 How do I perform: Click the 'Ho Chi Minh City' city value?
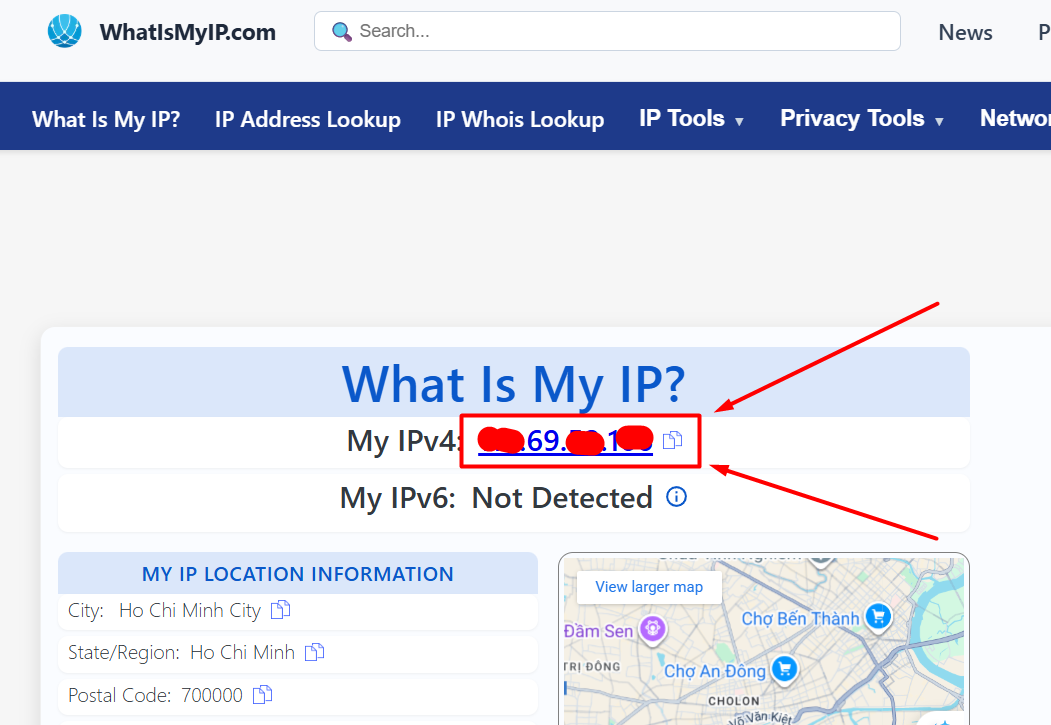(x=190, y=610)
